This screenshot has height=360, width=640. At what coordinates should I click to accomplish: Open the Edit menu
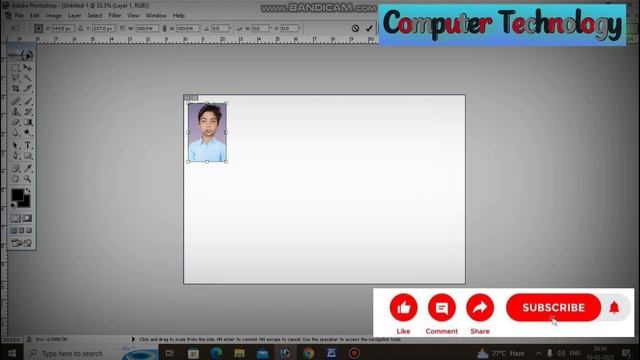[35, 16]
